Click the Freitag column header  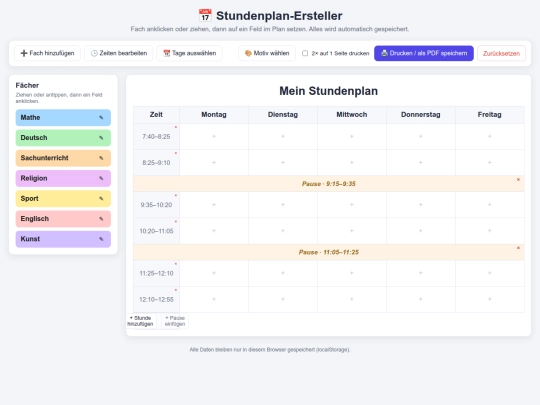489,115
